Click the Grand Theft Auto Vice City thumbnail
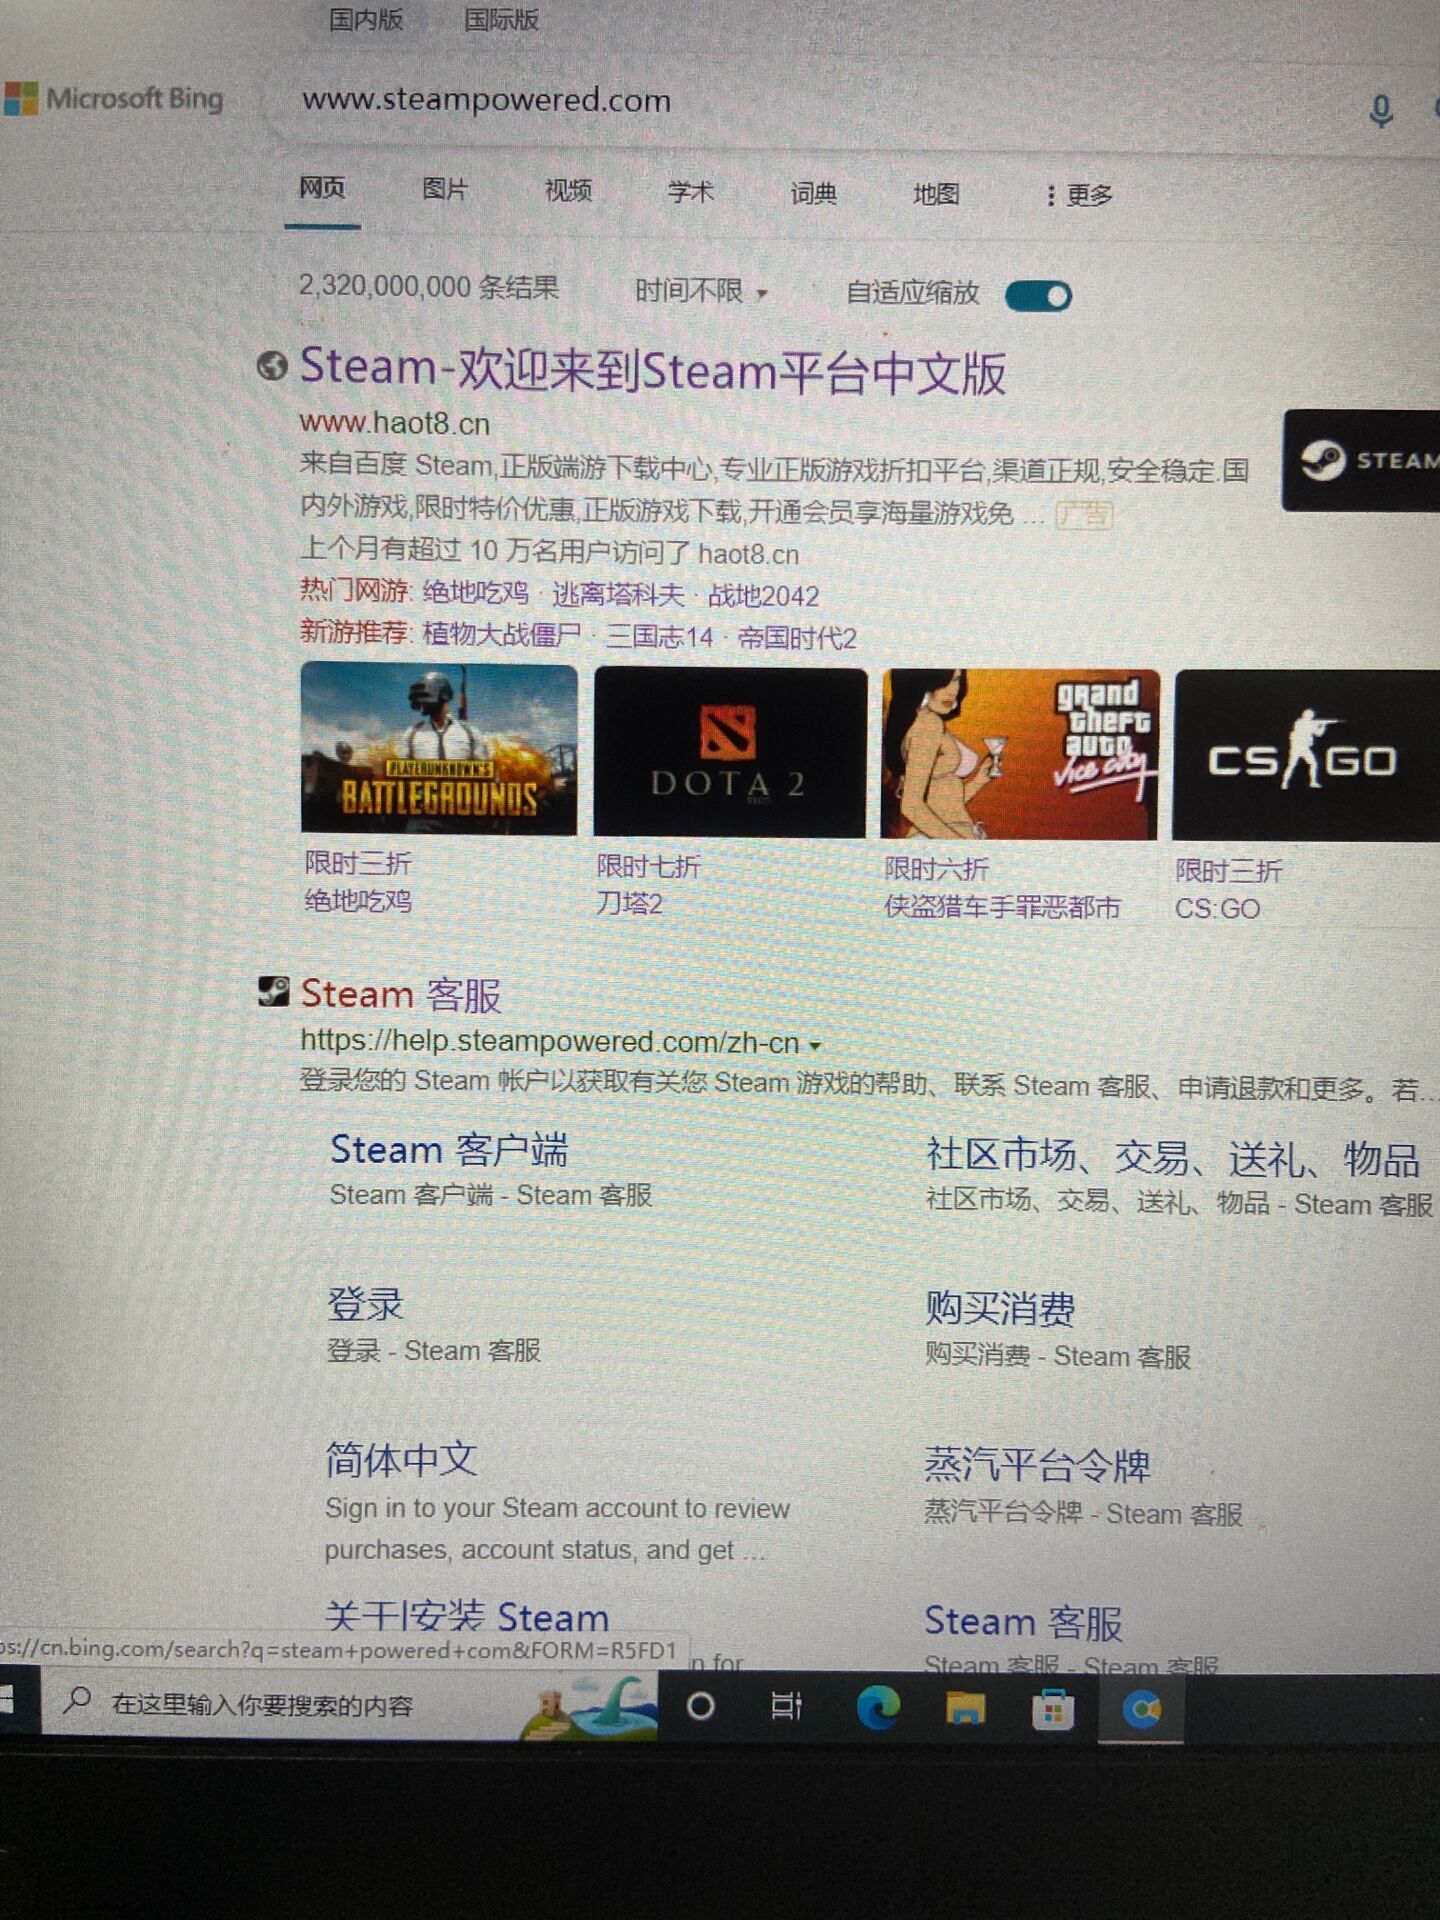 [x=1020, y=755]
